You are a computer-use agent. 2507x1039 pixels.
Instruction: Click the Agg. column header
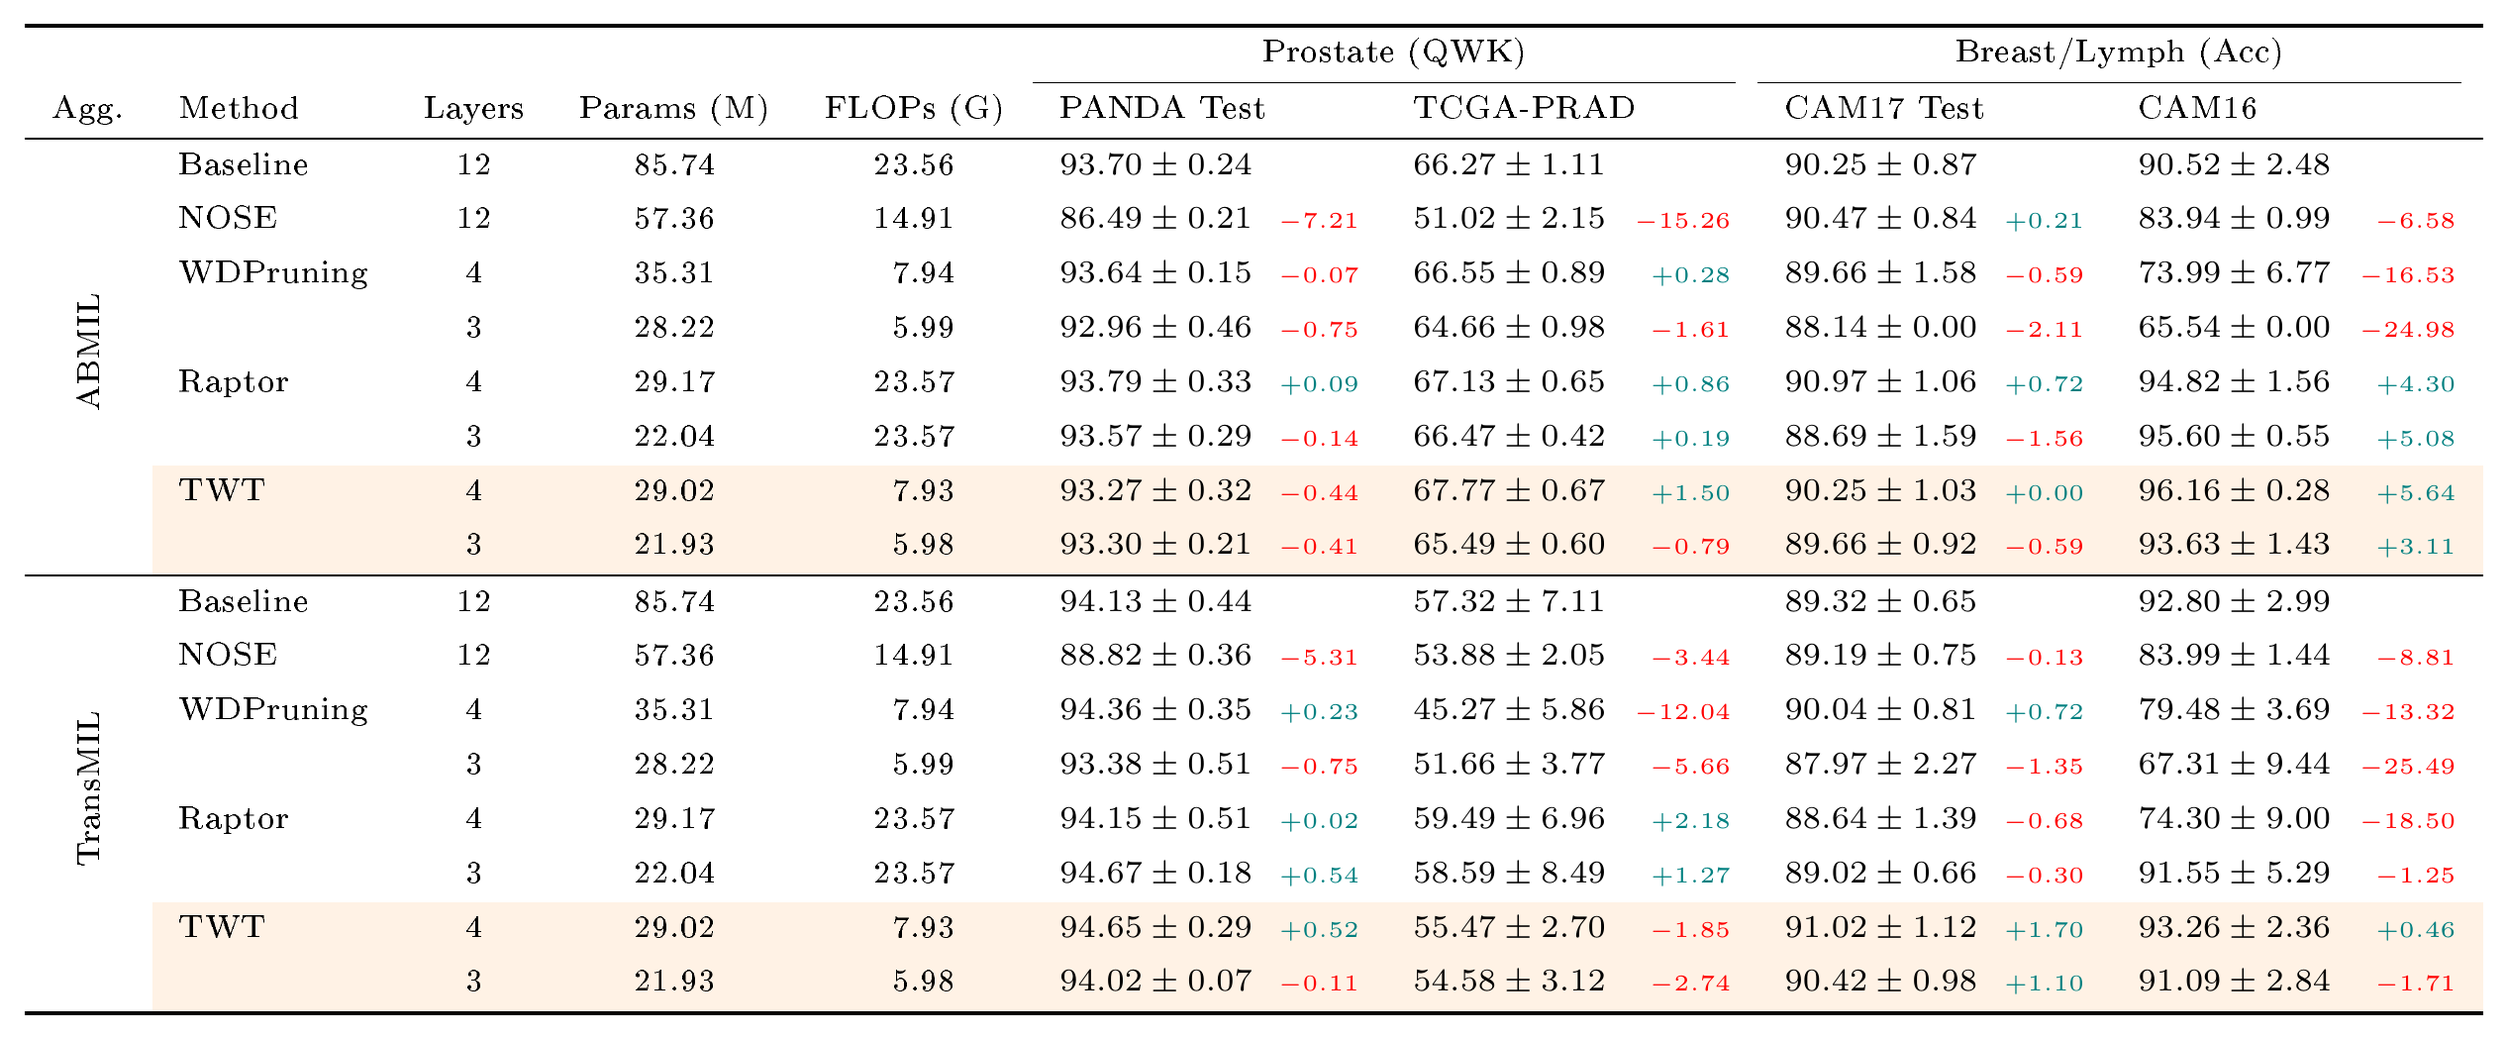pos(88,110)
